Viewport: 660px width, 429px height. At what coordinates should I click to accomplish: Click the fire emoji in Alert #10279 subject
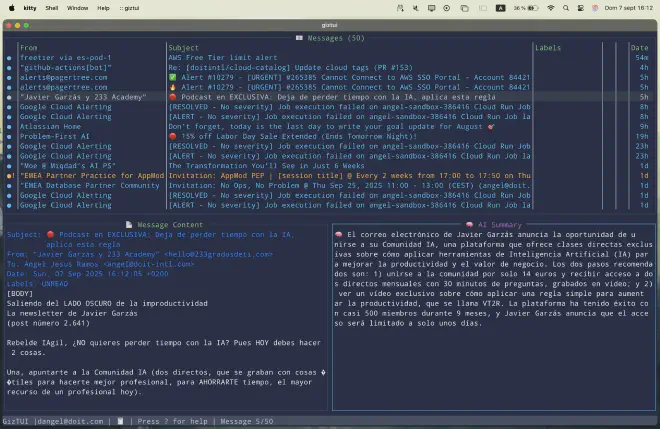click(172, 87)
